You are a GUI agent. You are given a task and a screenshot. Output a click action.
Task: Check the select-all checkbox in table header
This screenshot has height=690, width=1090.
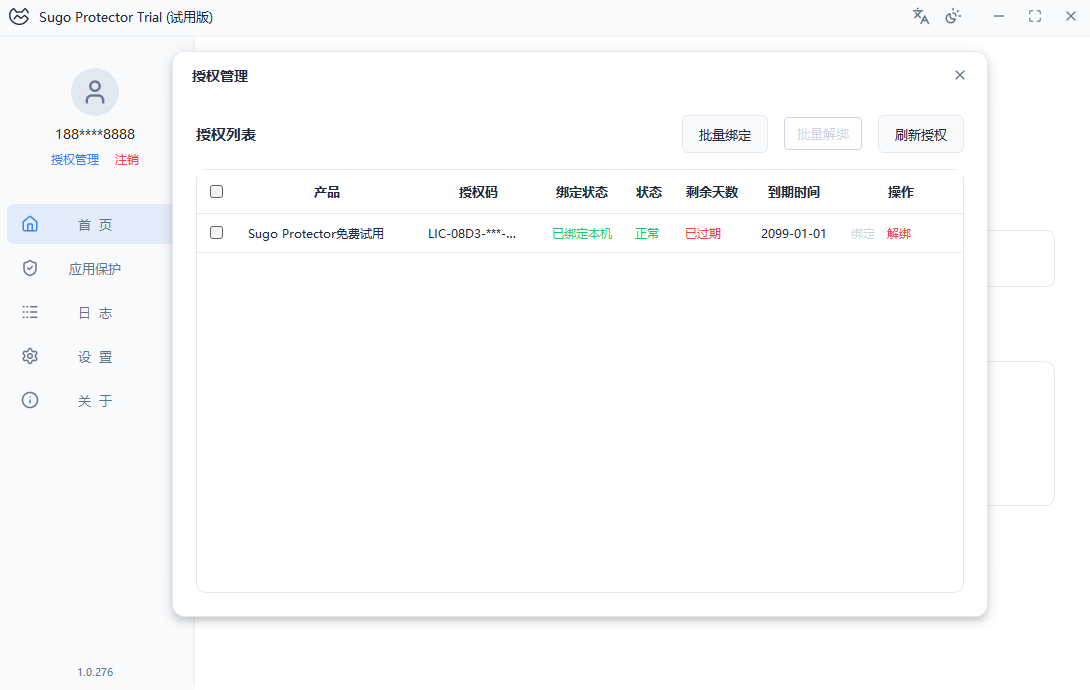click(x=216, y=192)
